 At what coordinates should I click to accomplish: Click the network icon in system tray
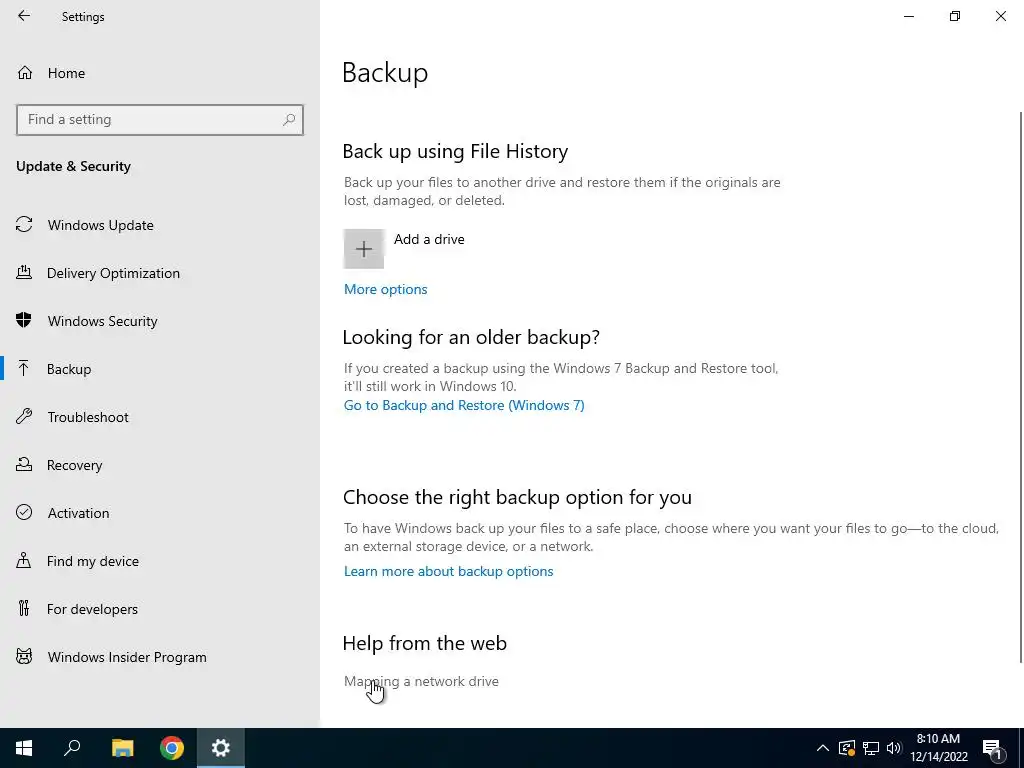coord(871,748)
